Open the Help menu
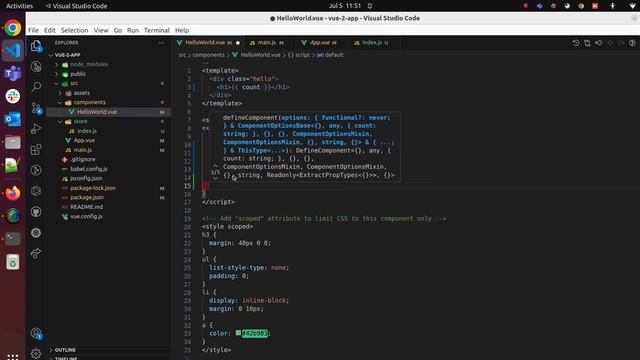 tap(182, 30)
